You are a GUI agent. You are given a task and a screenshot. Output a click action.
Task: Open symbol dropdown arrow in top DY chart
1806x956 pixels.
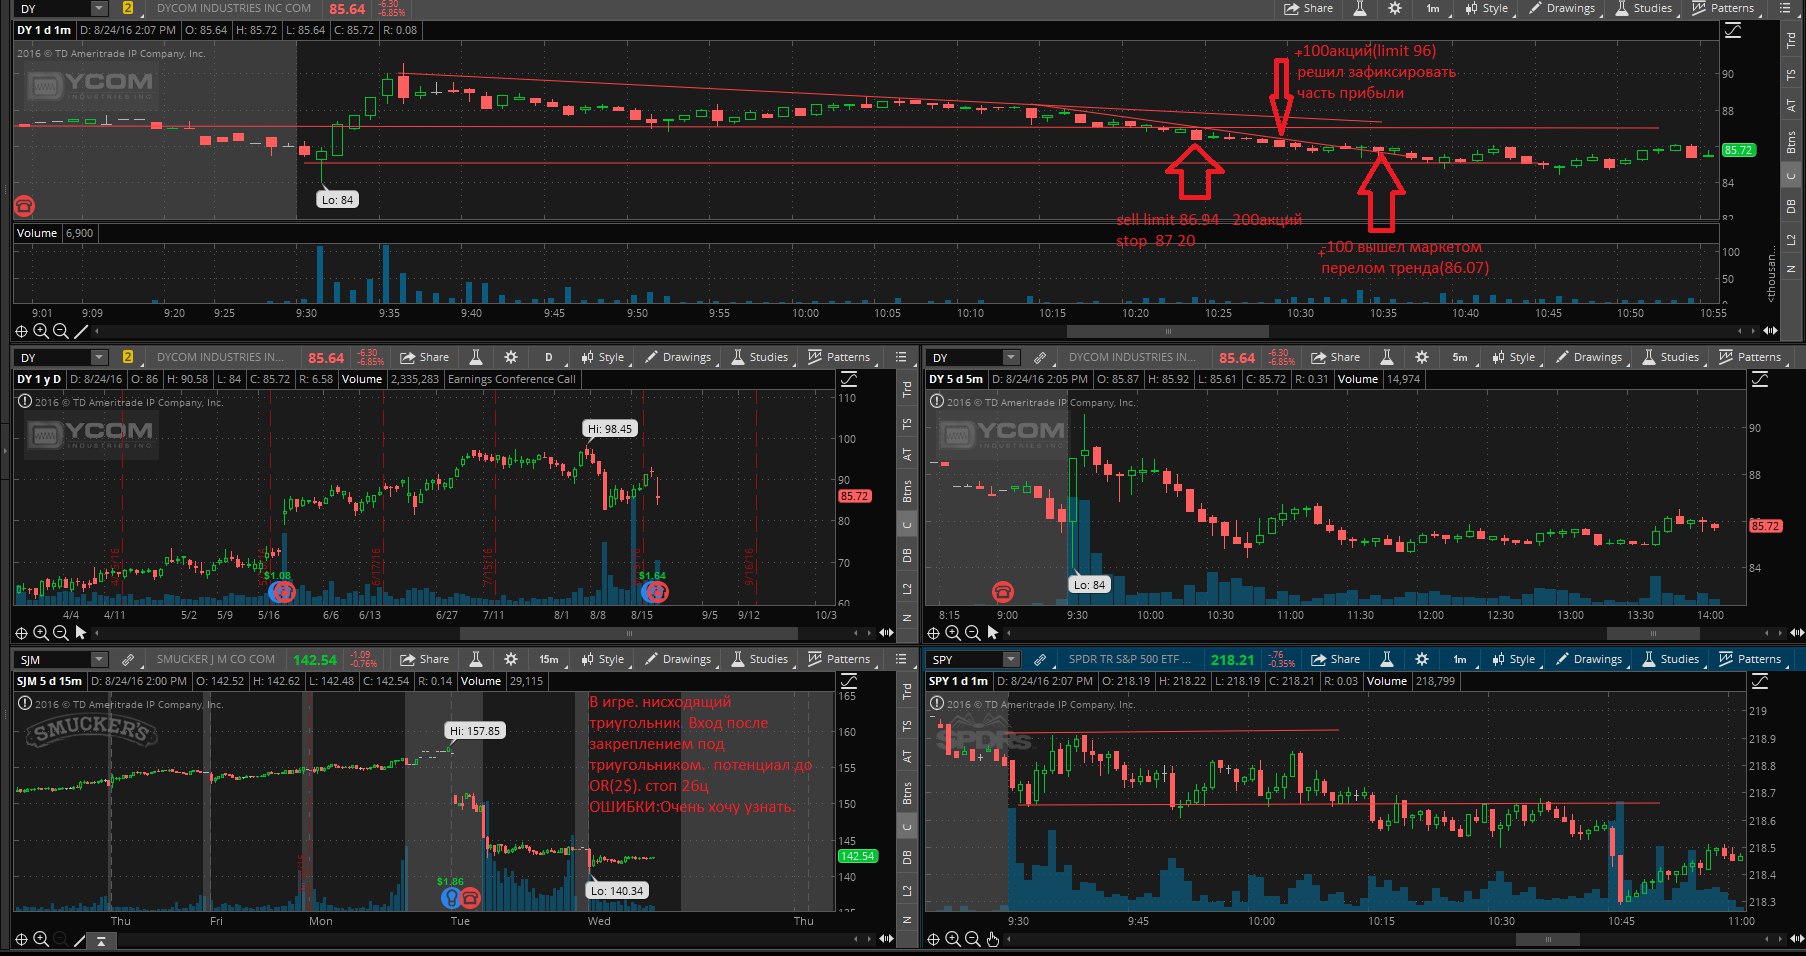coord(98,8)
